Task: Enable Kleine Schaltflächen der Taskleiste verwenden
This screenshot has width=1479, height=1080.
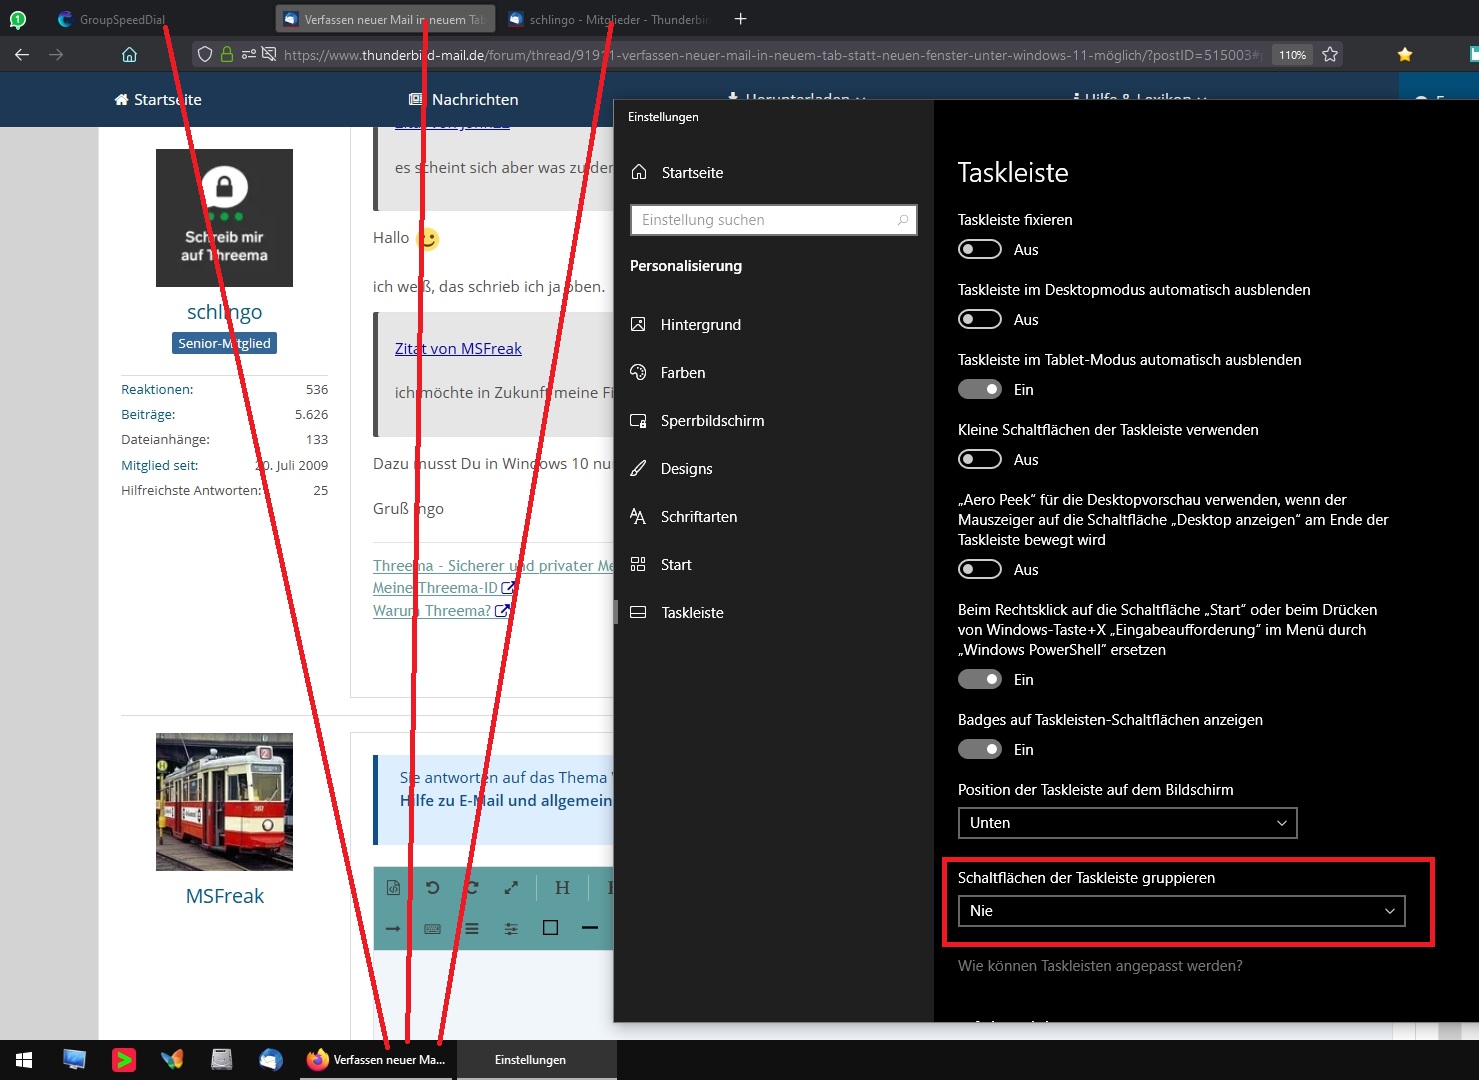Action: [x=980, y=459]
